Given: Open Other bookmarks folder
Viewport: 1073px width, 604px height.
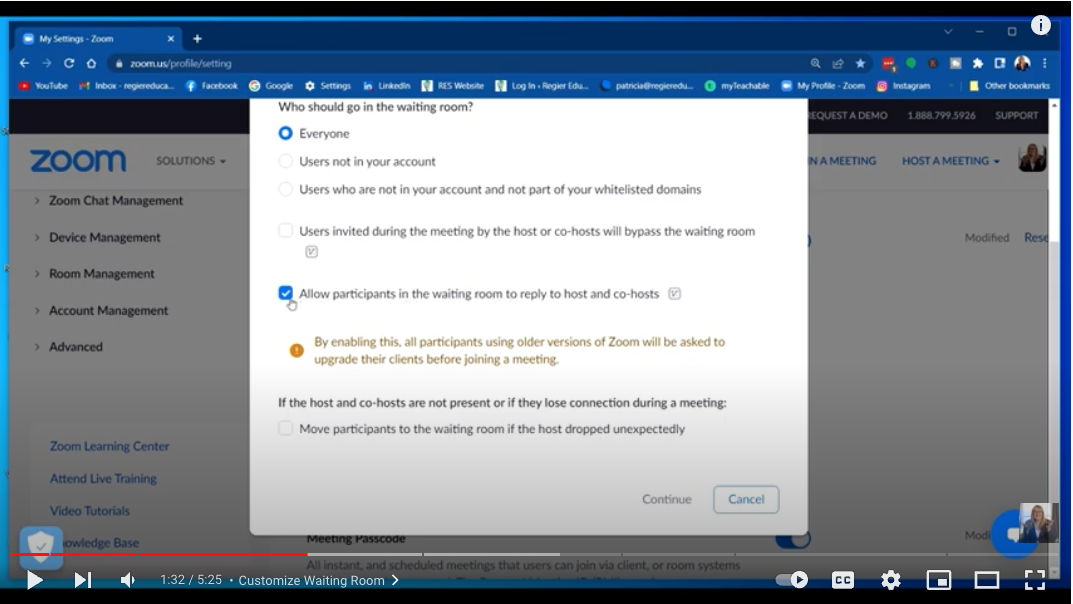Looking at the screenshot, I should tap(1009, 86).
